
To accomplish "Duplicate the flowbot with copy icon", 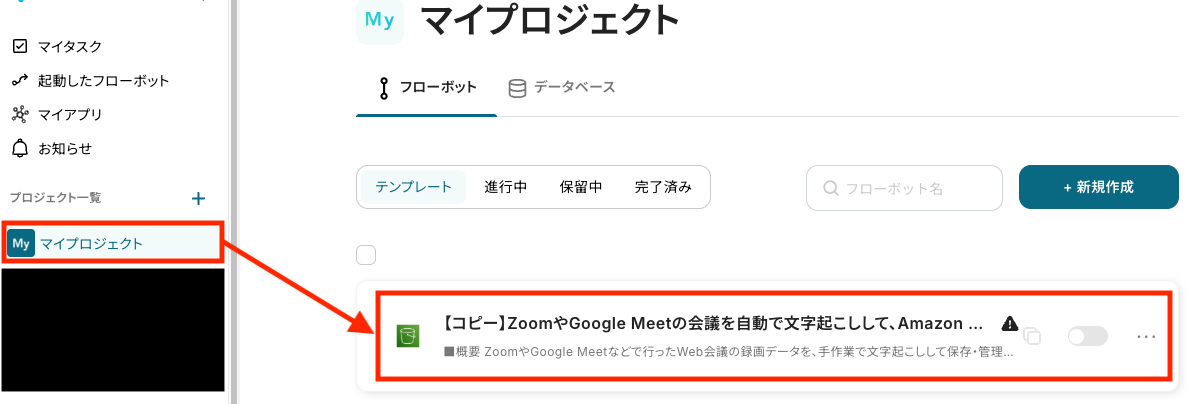I will coord(1033,337).
